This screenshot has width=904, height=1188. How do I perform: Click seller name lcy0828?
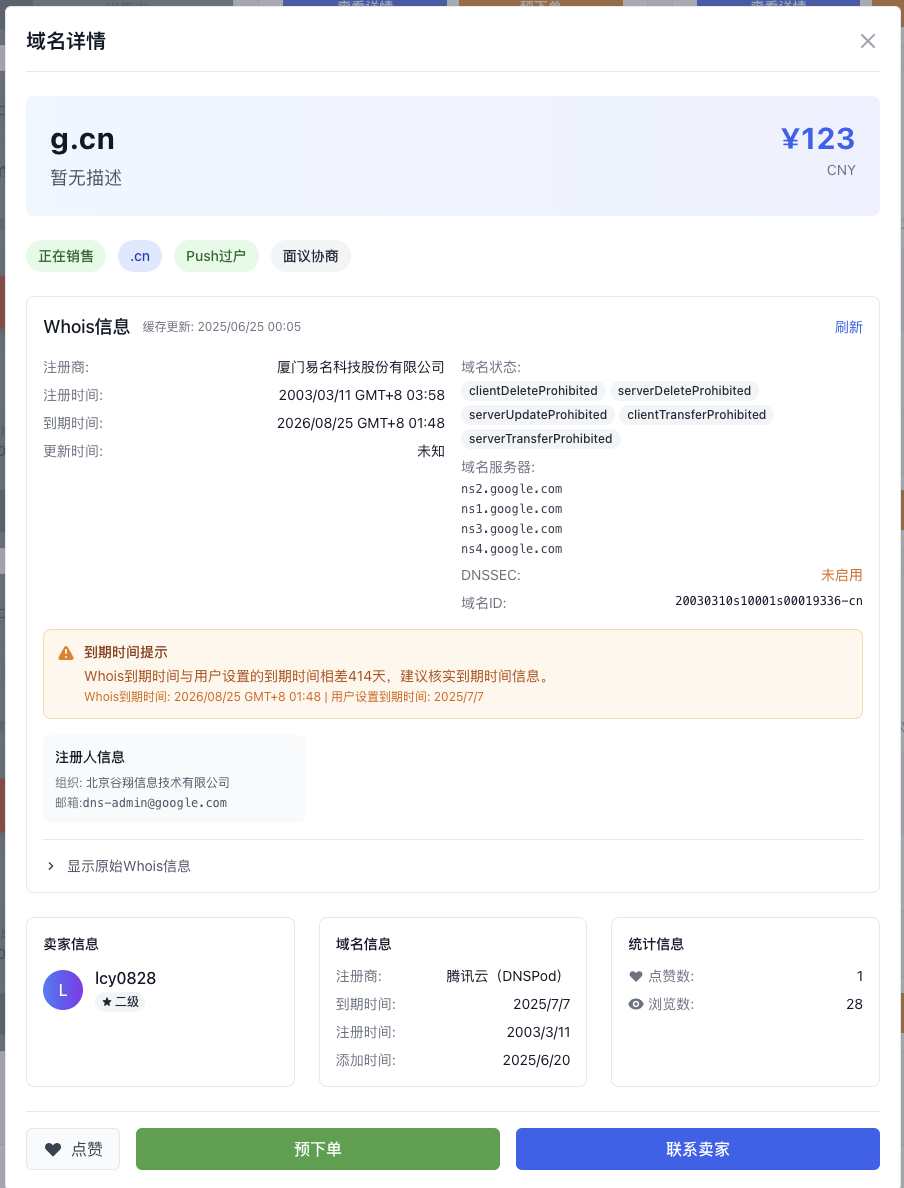tap(125, 978)
